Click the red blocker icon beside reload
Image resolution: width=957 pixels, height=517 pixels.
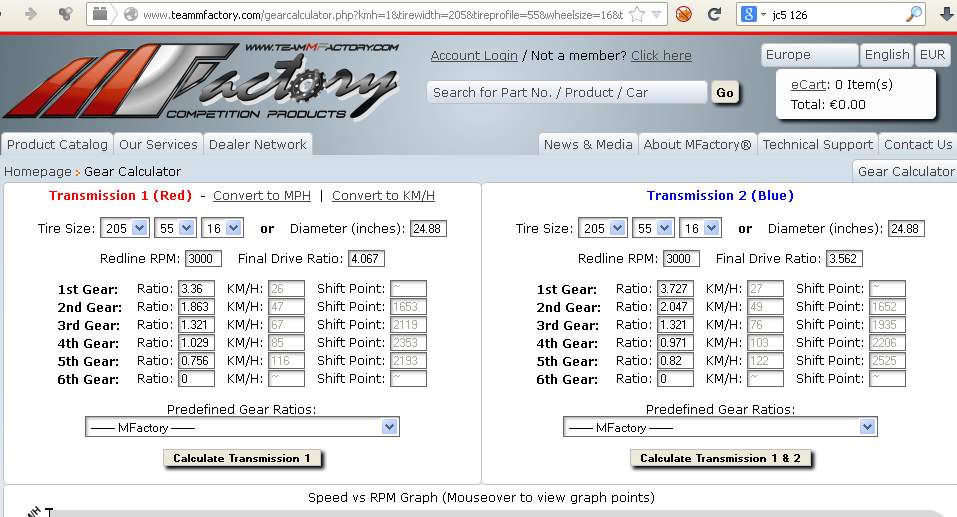point(684,14)
